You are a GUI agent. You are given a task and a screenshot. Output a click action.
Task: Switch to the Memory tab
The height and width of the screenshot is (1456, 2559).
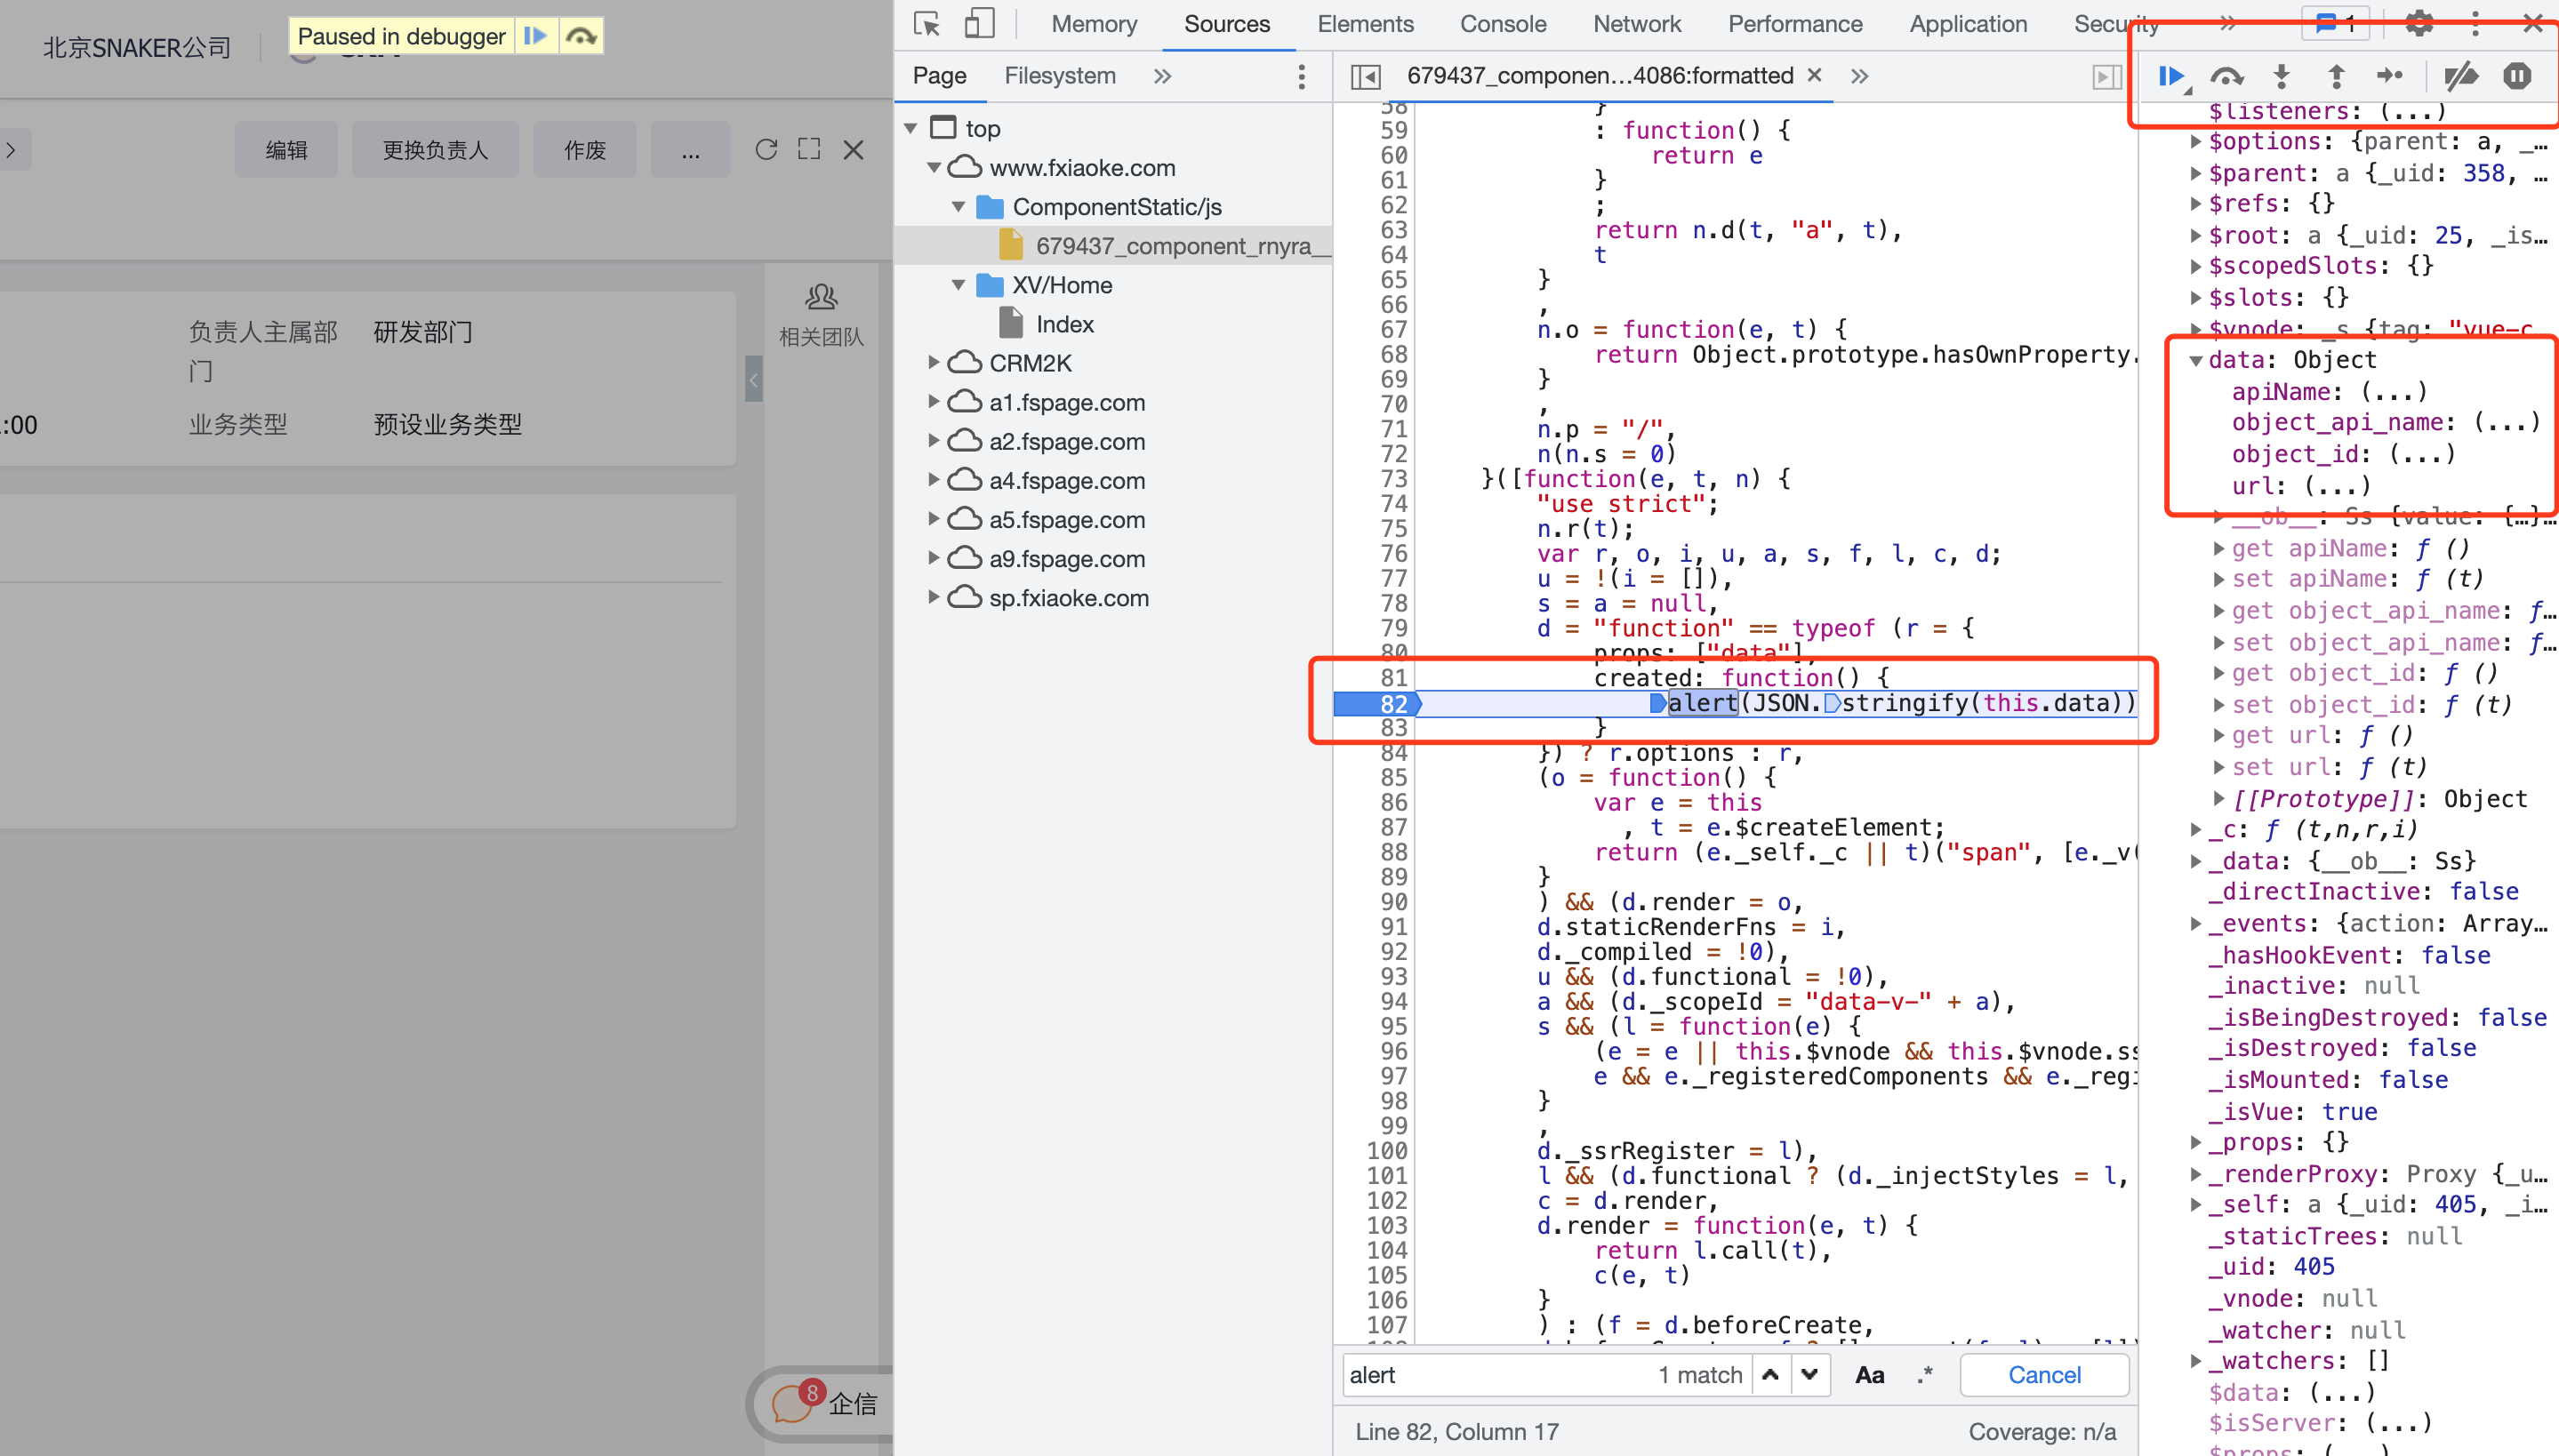pyautogui.click(x=1094, y=24)
